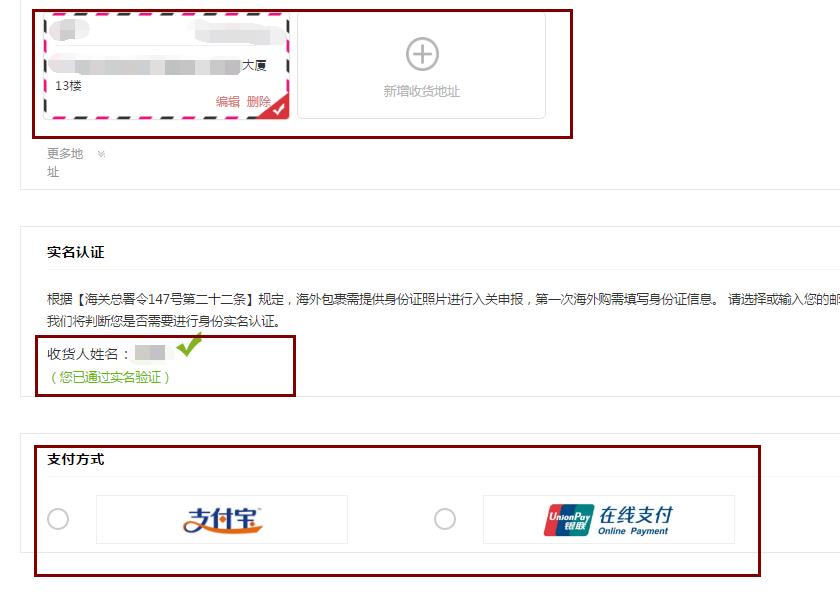
Task: Click the 编辑 edit link on address
Action: tap(228, 101)
